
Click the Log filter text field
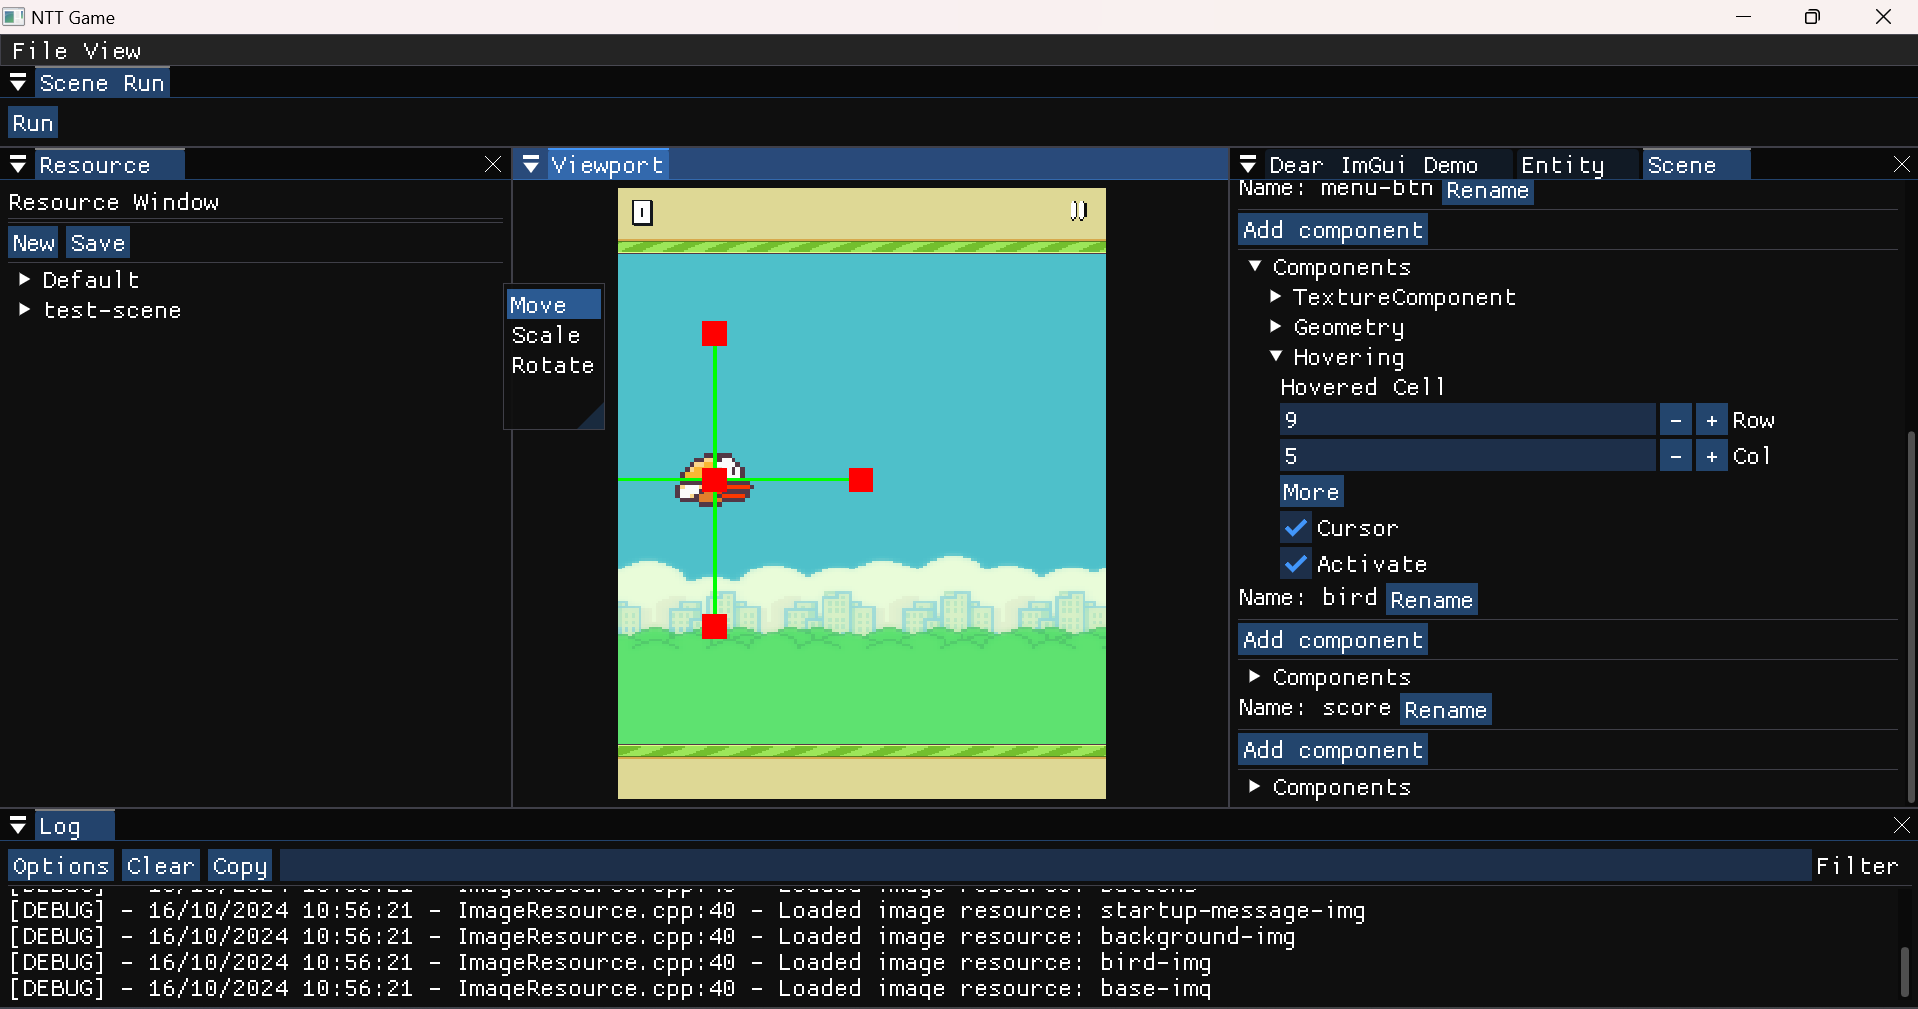click(x=1046, y=866)
